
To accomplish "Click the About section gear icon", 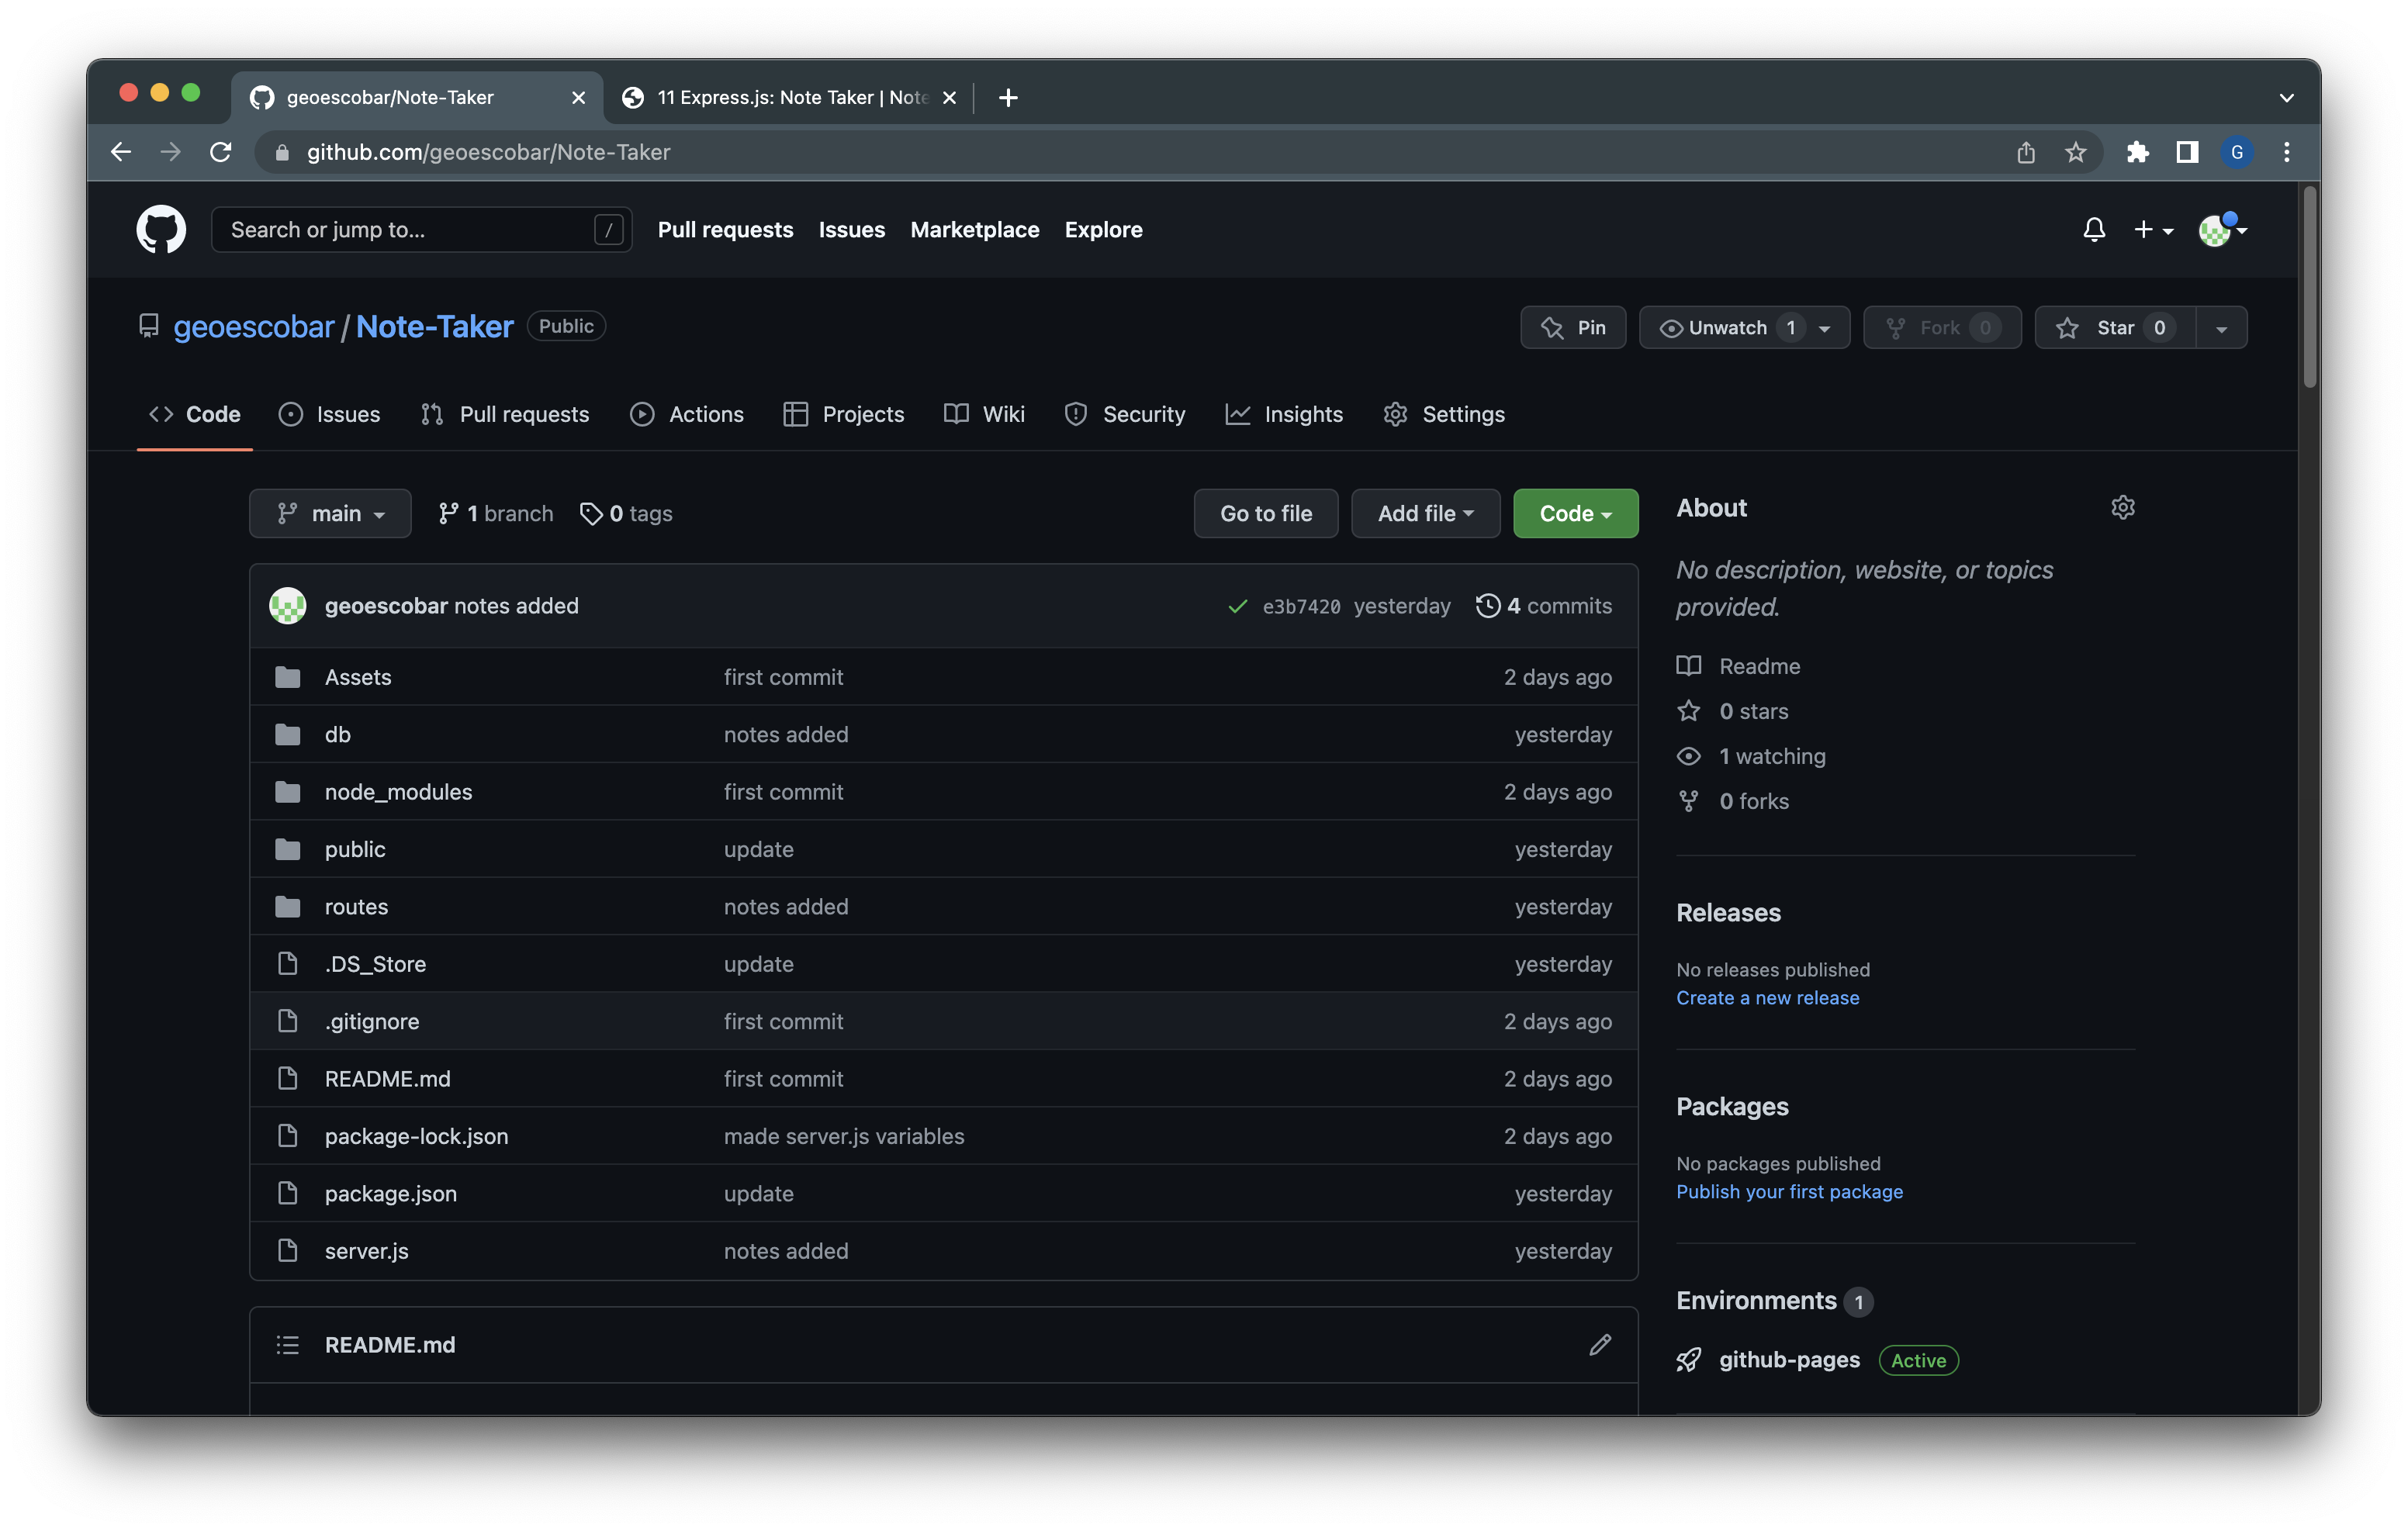I will coord(2122,508).
